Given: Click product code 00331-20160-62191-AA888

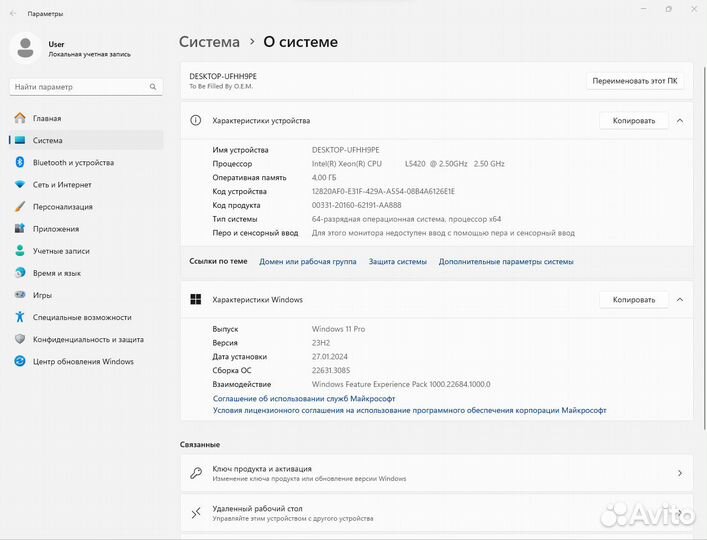Looking at the screenshot, I should click(356, 205).
